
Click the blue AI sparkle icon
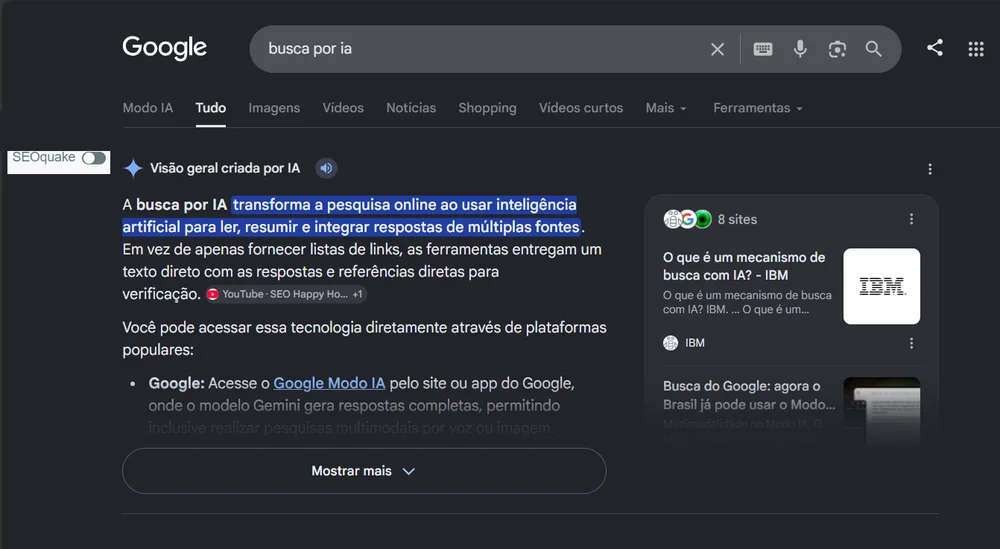[133, 168]
